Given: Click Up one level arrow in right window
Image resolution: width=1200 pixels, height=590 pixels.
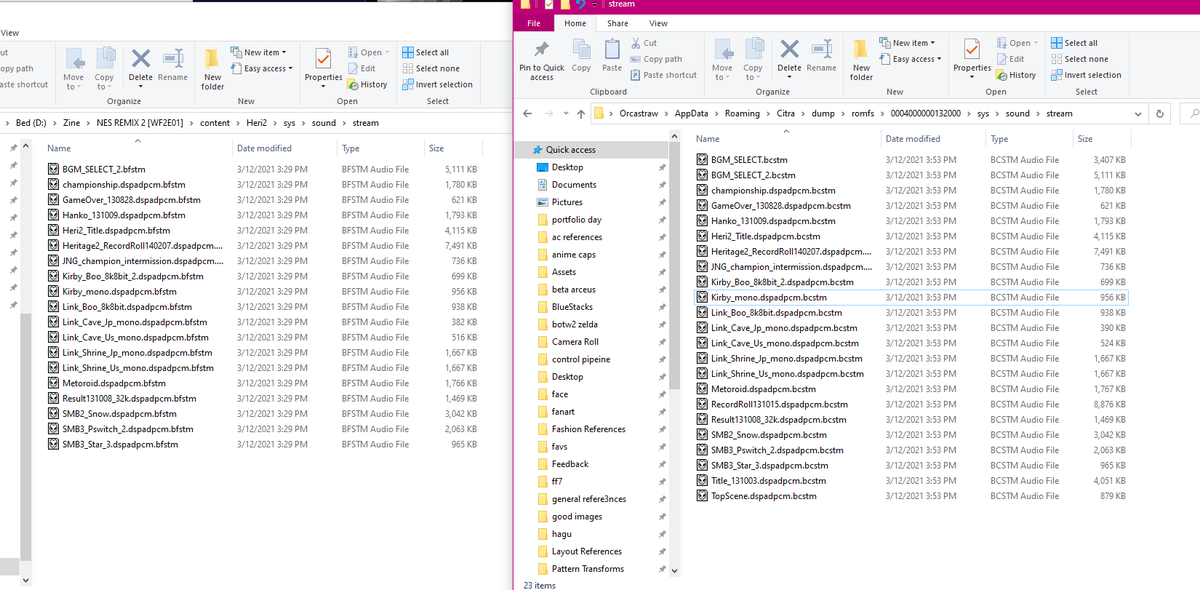Looking at the screenshot, I should click(x=581, y=113).
